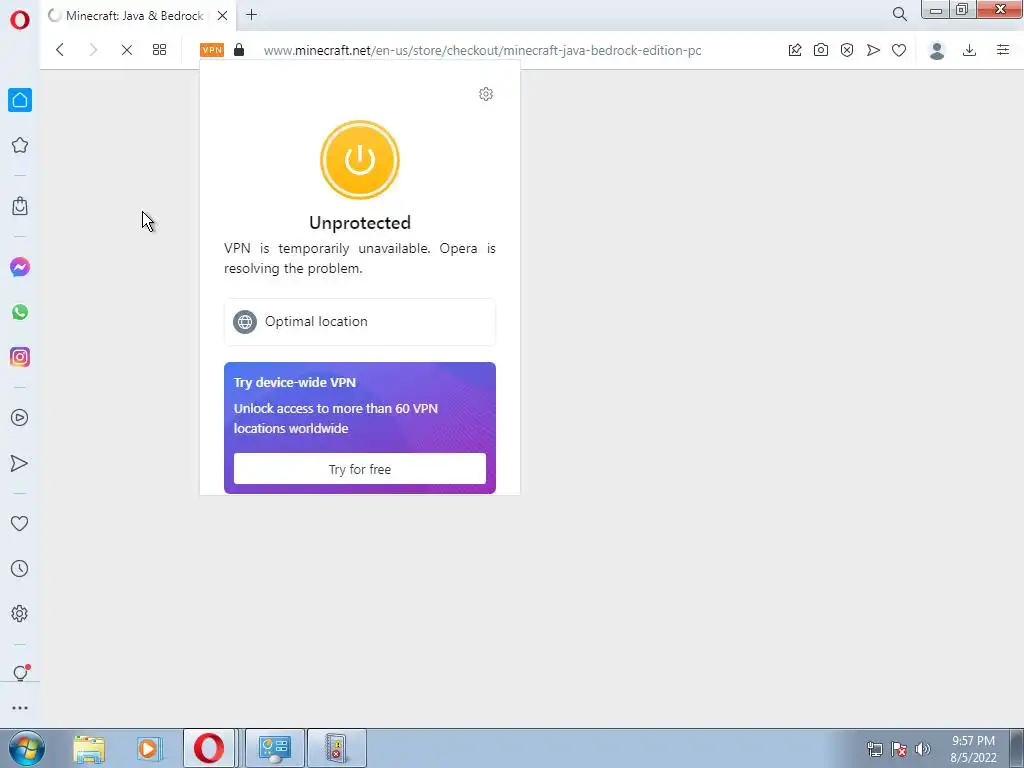This screenshot has height=768, width=1024.
Task: Open the ad blocker shield icon
Action: [847, 50]
